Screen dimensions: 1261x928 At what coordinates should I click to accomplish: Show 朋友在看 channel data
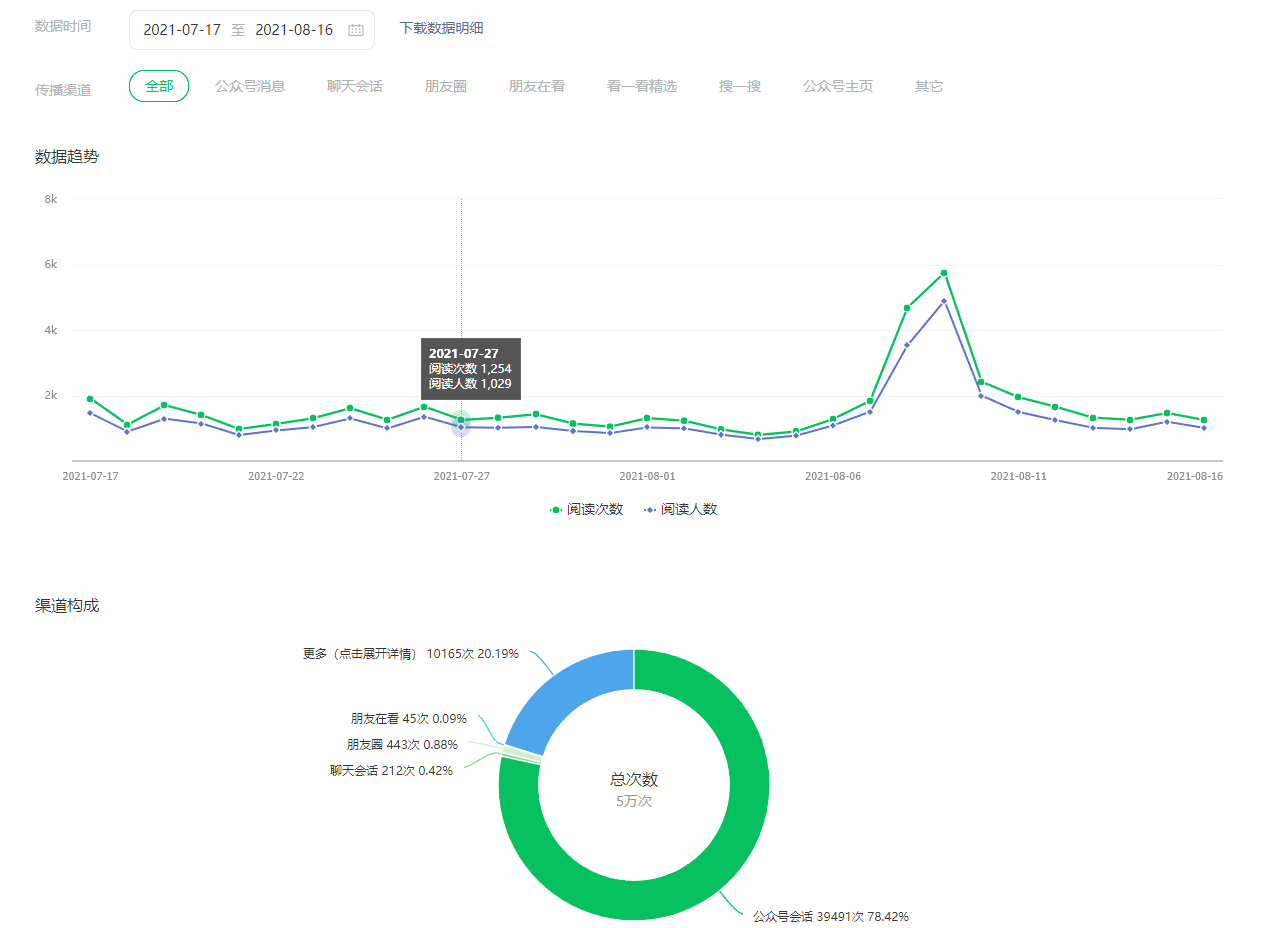(537, 86)
